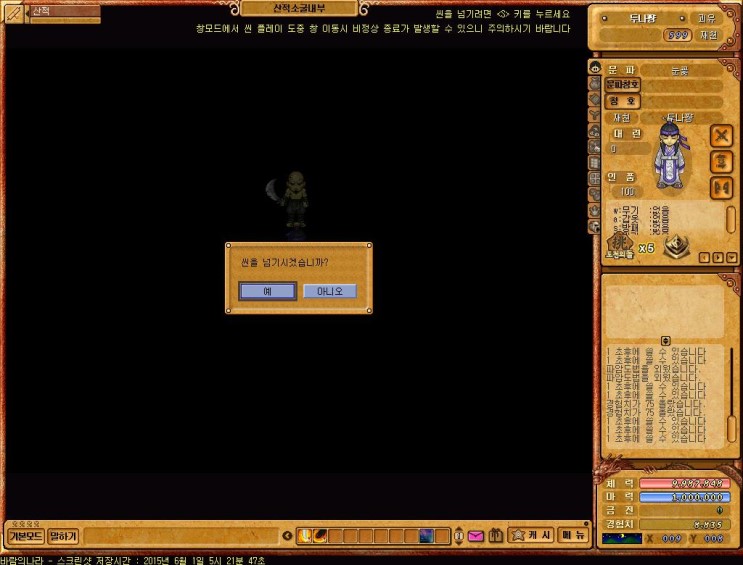Click the crossed-swords X icon beside the character portrait
The width and height of the screenshot is (743, 565).
point(721,135)
